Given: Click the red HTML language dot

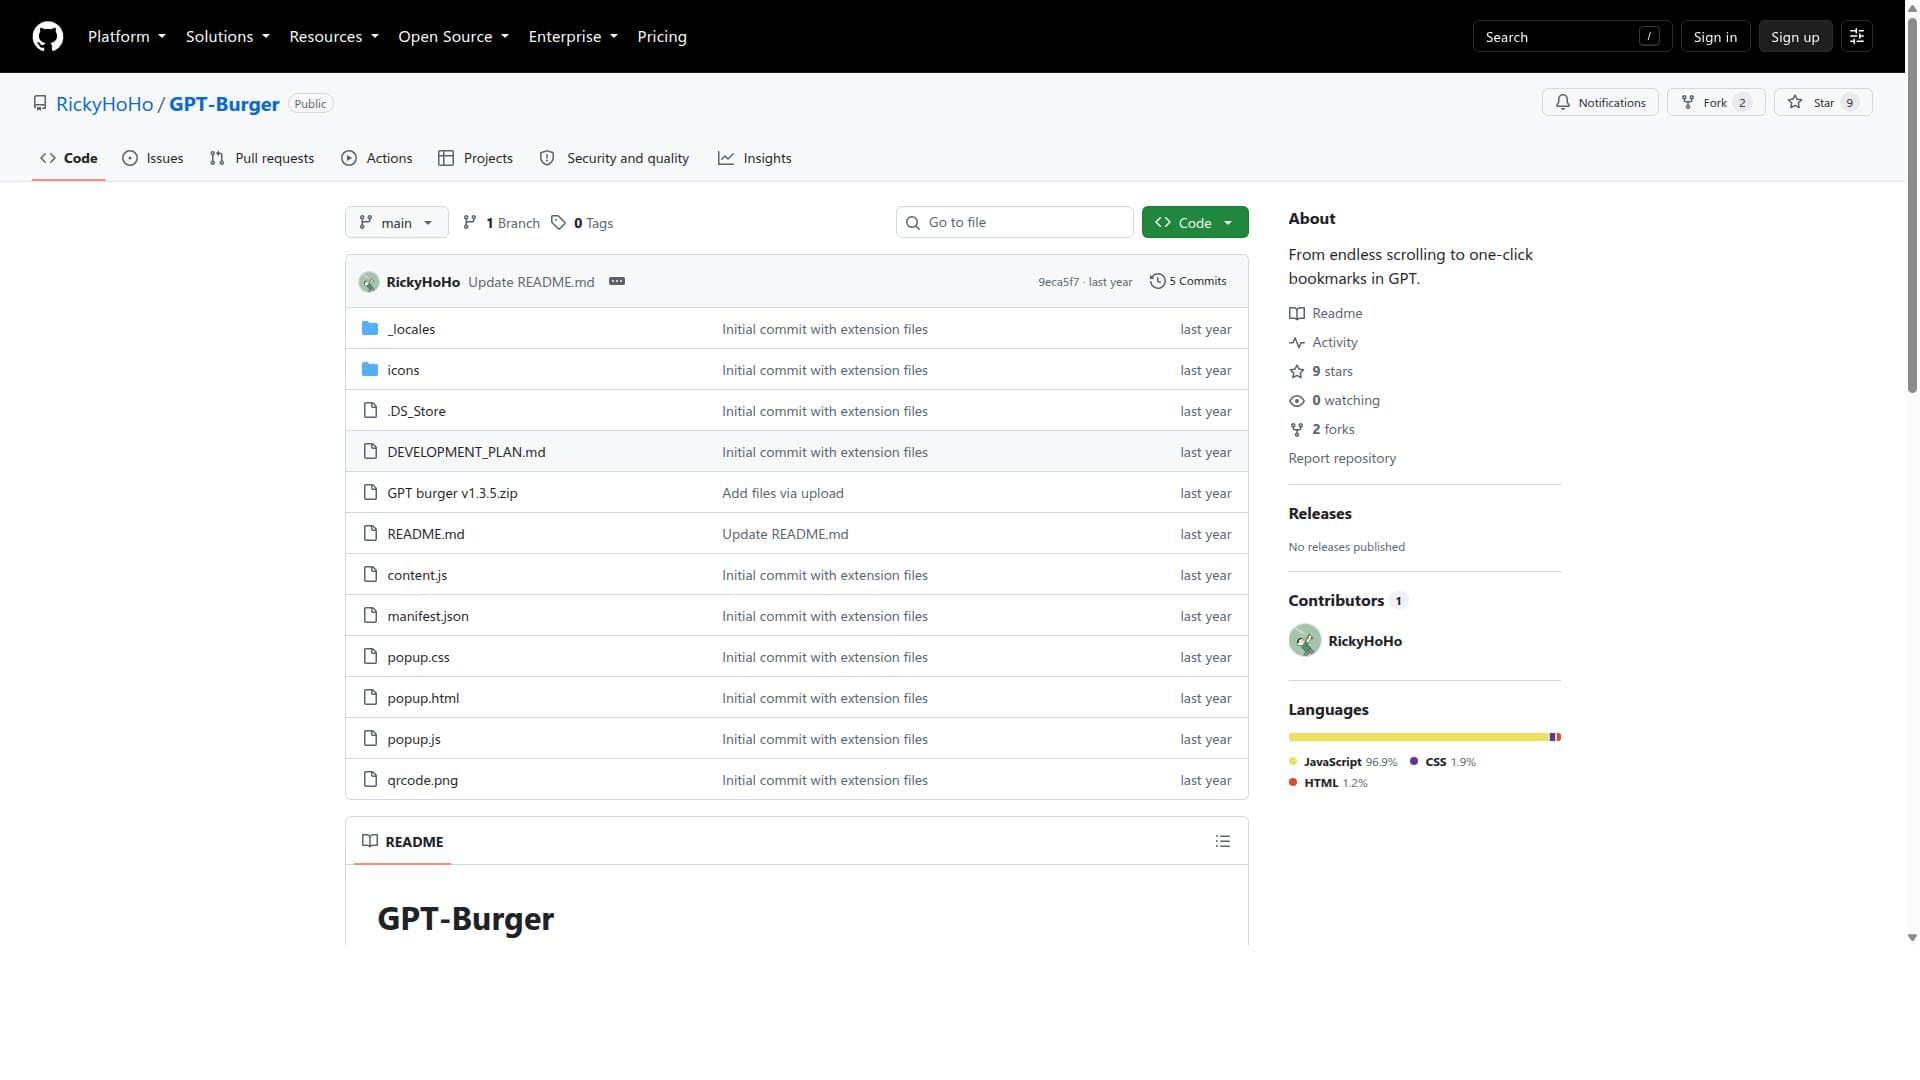Looking at the screenshot, I should click(x=1293, y=783).
